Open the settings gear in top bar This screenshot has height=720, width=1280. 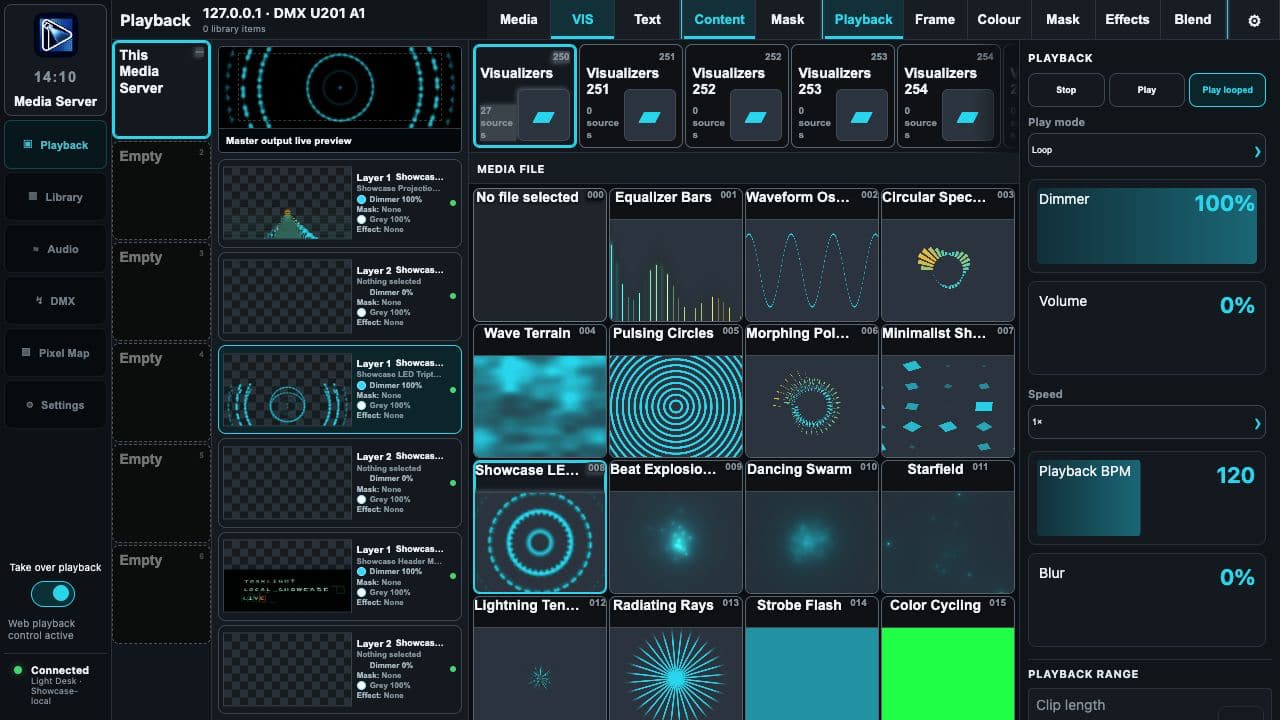point(1255,20)
